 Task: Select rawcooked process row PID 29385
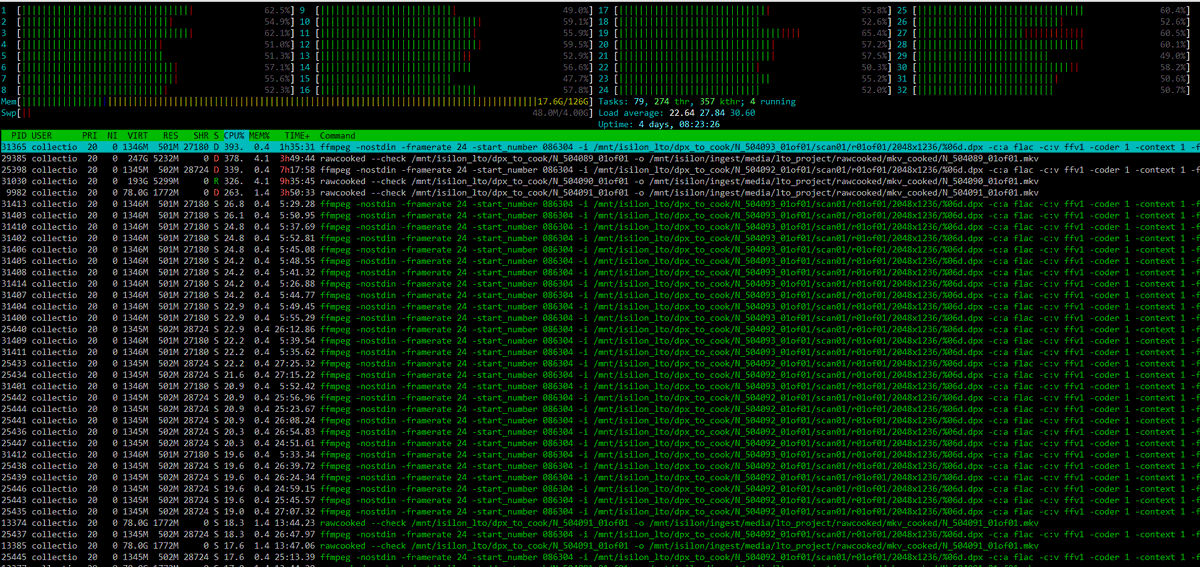coord(600,158)
